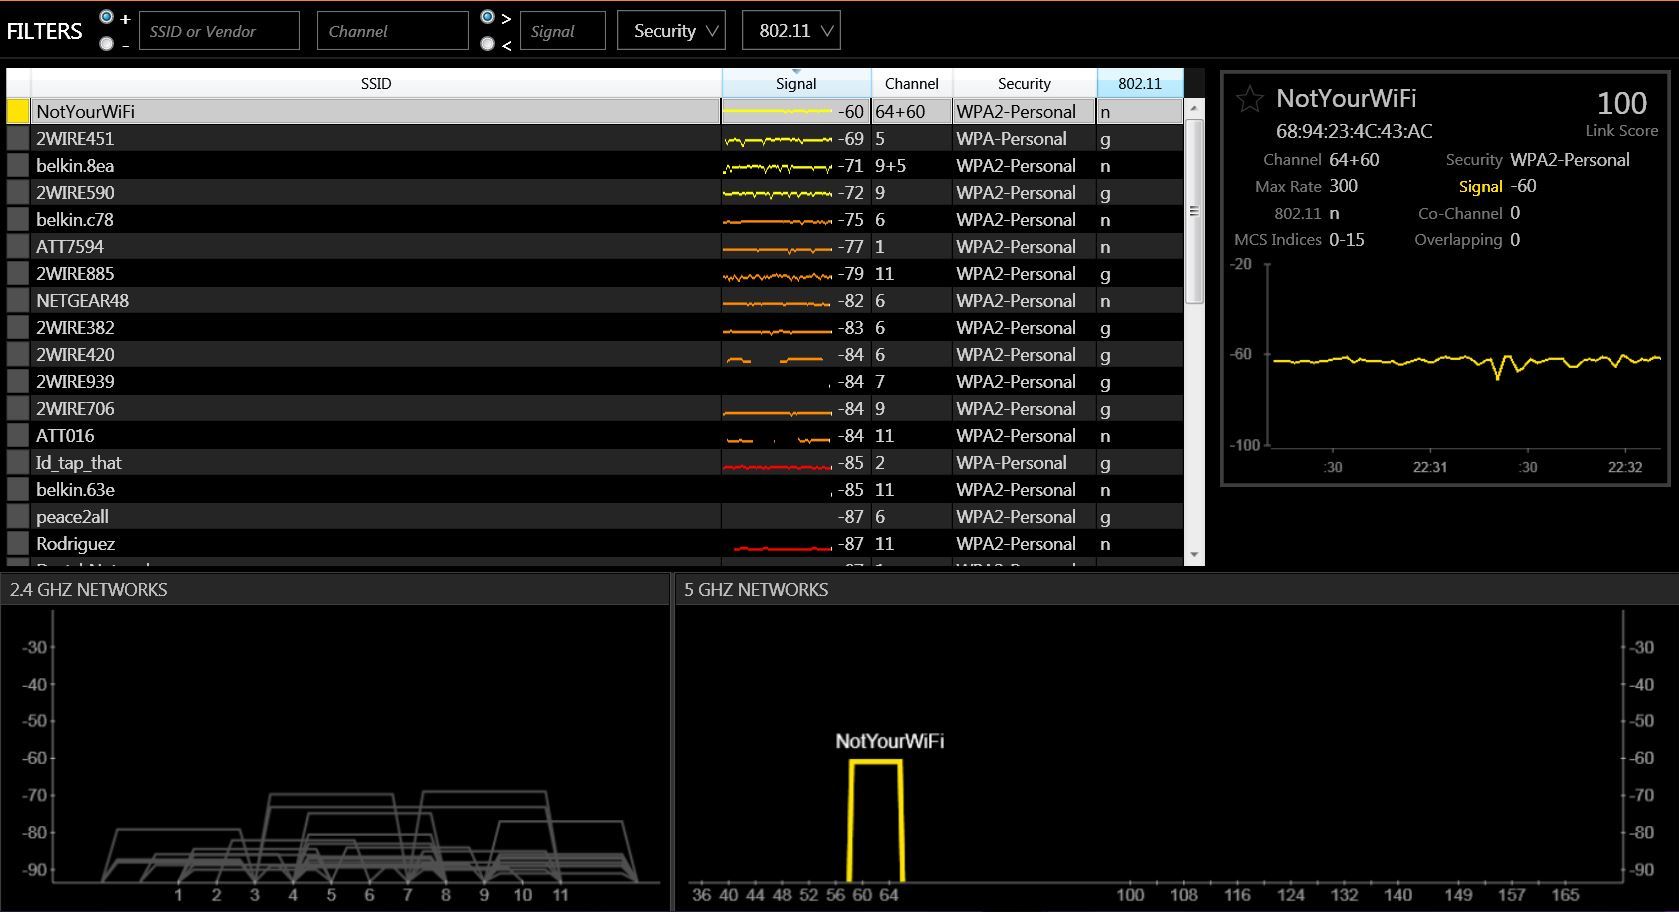Screen dimensions: 1679x912
Task: Select the Rodriguez network name
Action: coord(75,543)
